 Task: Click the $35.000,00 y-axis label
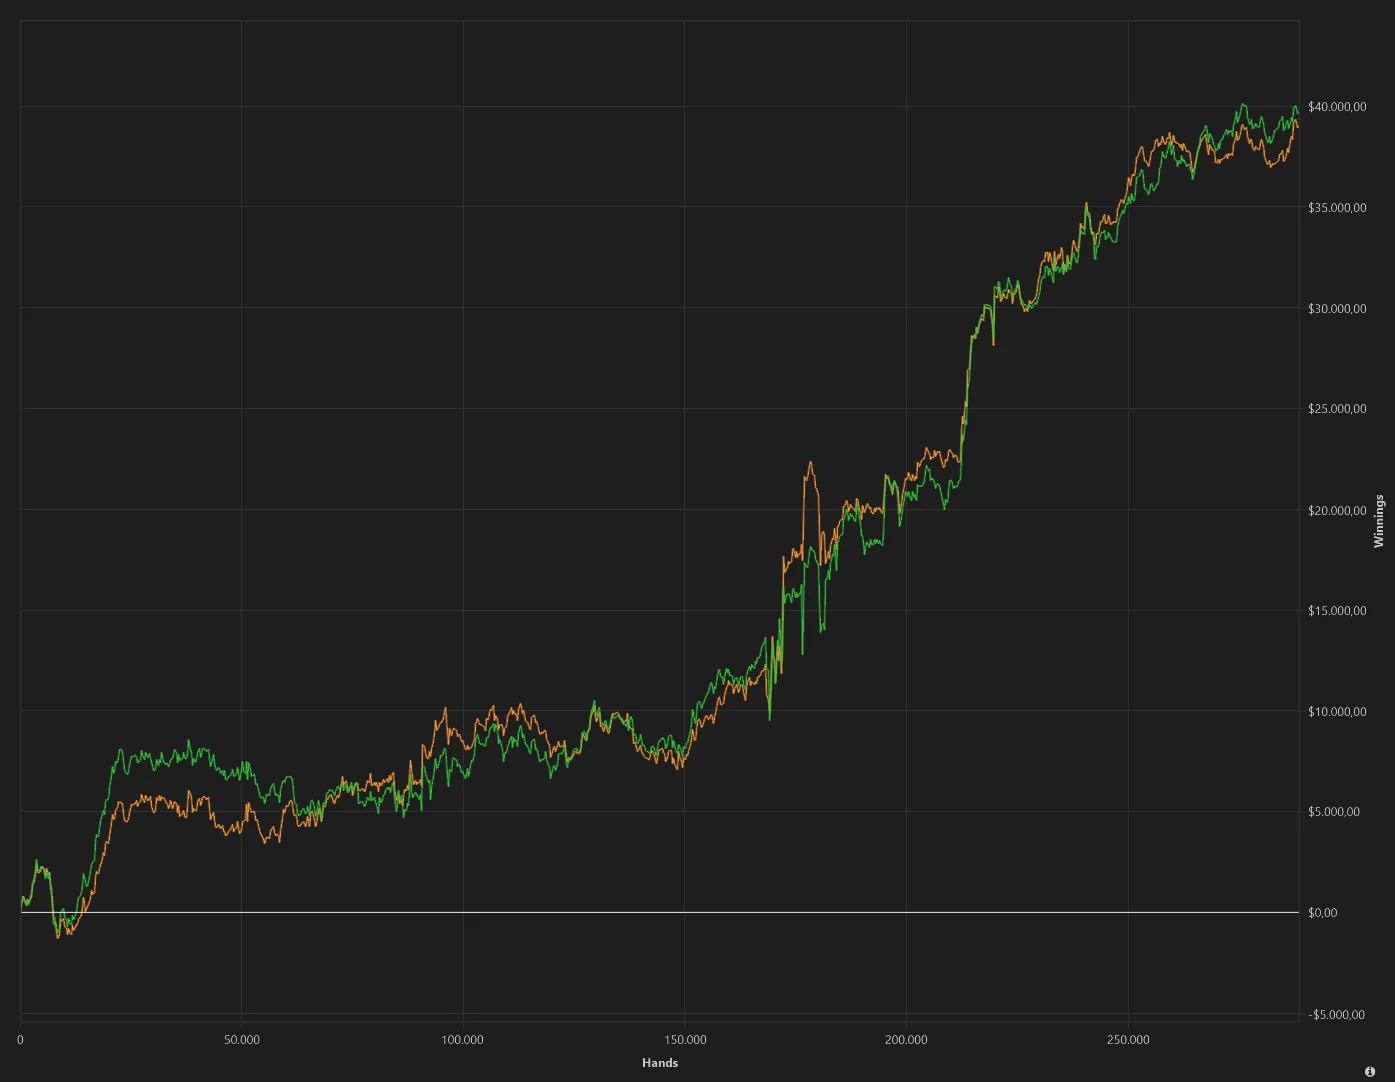1337,208
